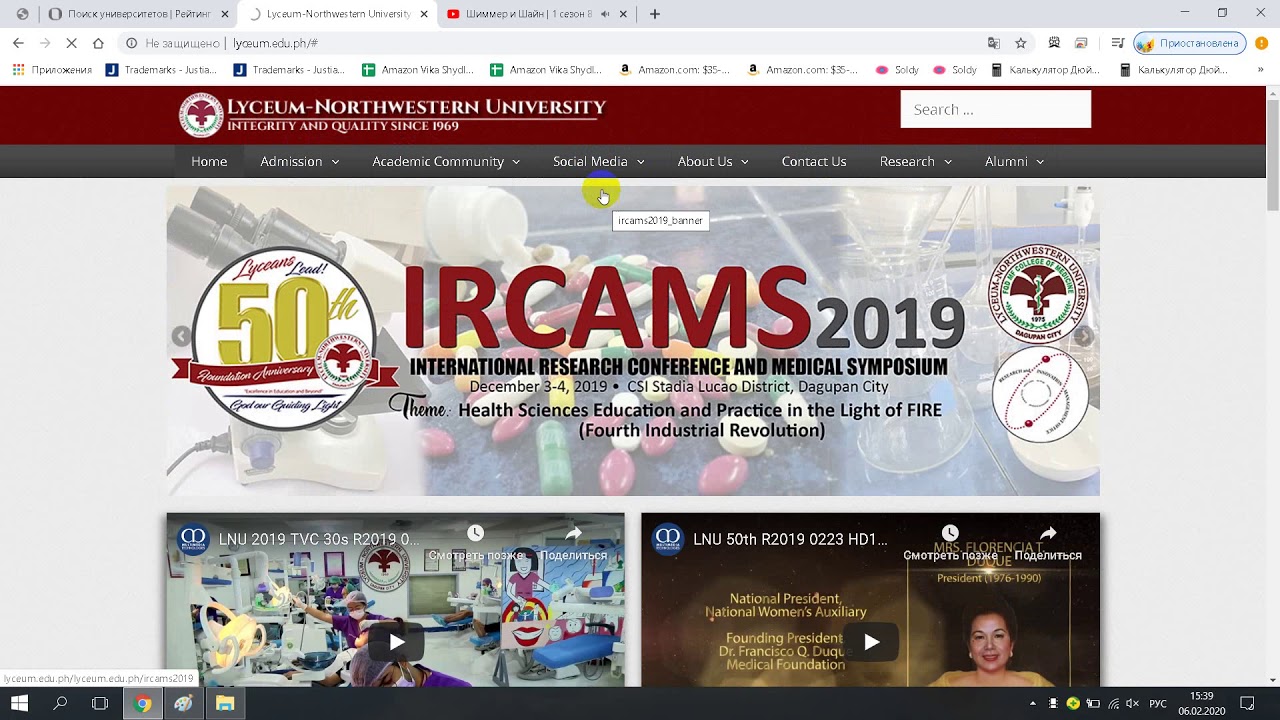
Task: Show previous slide in banner carousel
Action: click(181, 337)
